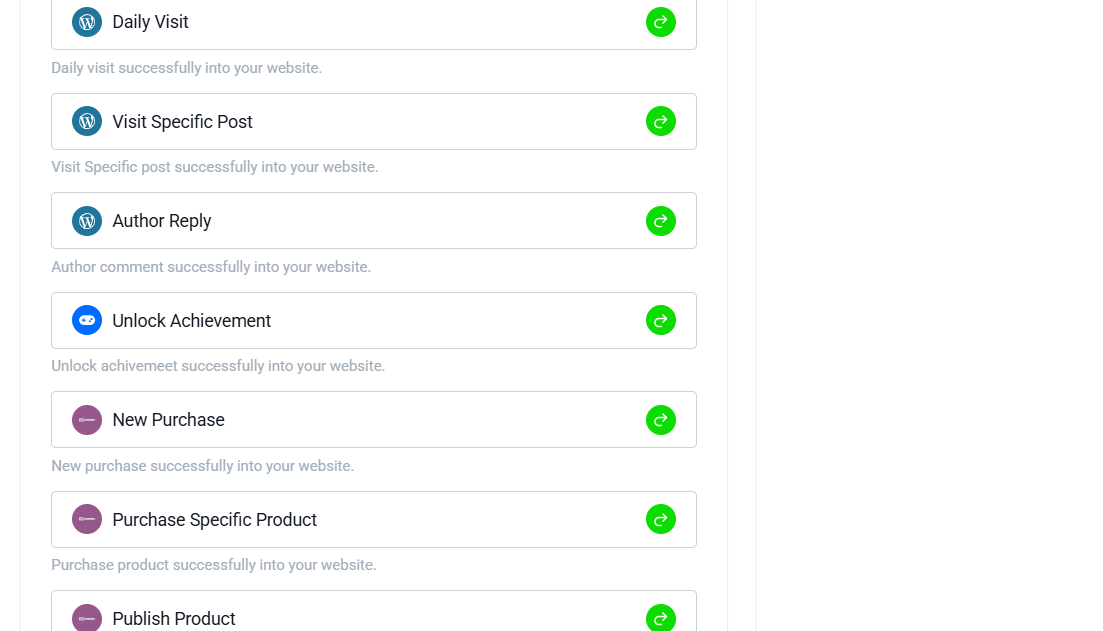Select the Purchase Specific Product label

(x=215, y=520)
